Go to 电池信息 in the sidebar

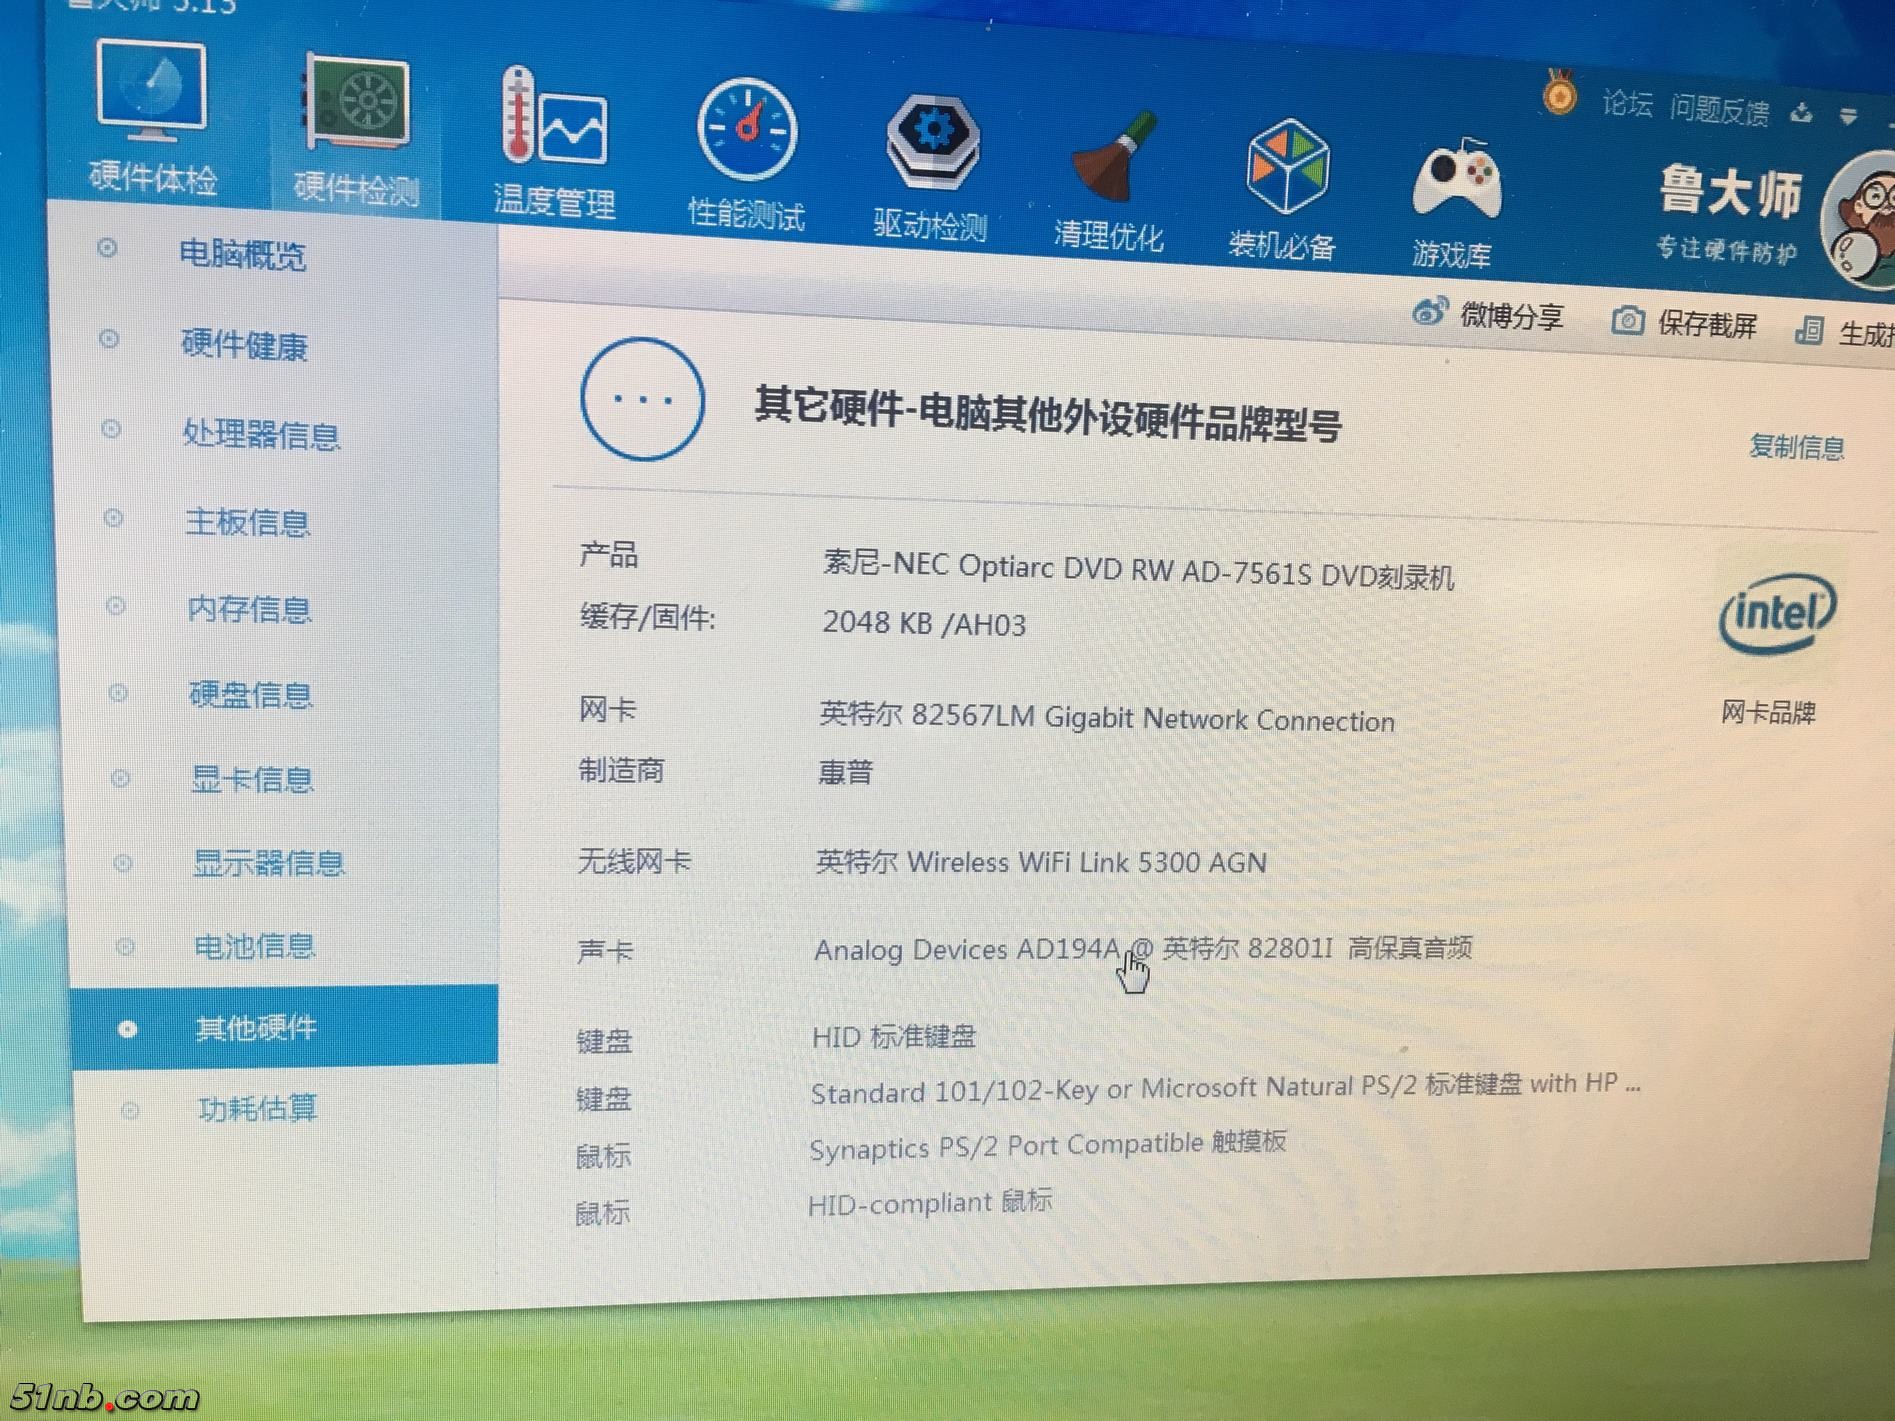tap(254, 945)
